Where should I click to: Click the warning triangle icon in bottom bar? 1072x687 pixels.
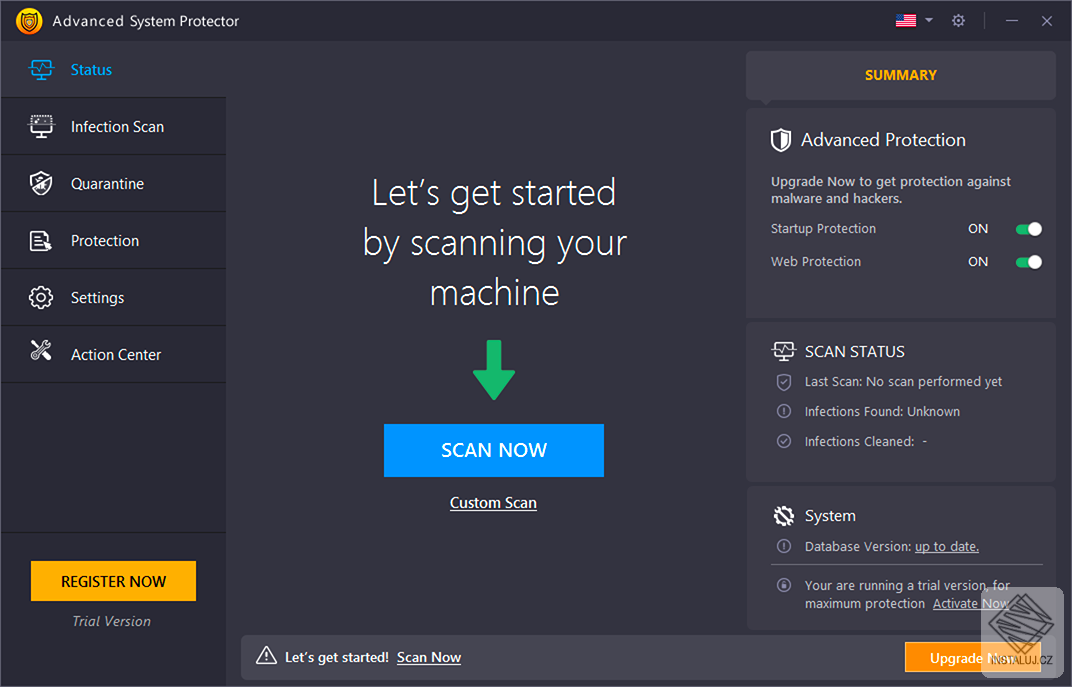266,656
